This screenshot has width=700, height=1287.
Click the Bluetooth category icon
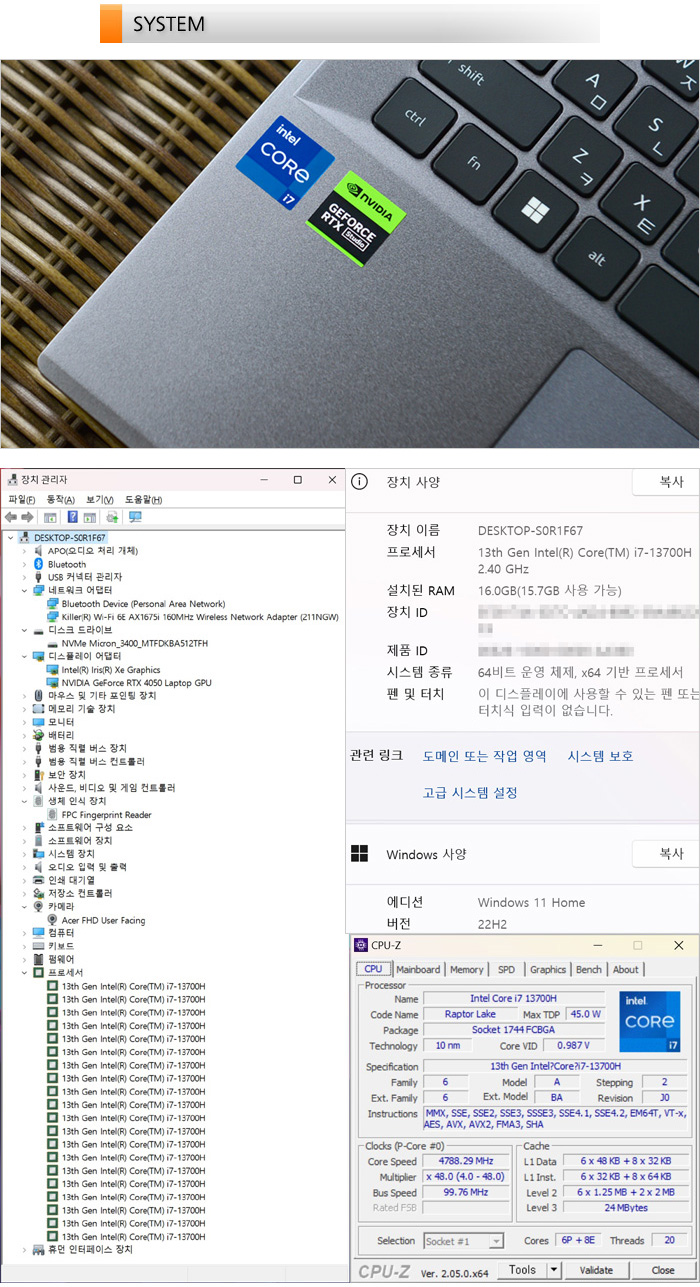click(x=39, y=564)
